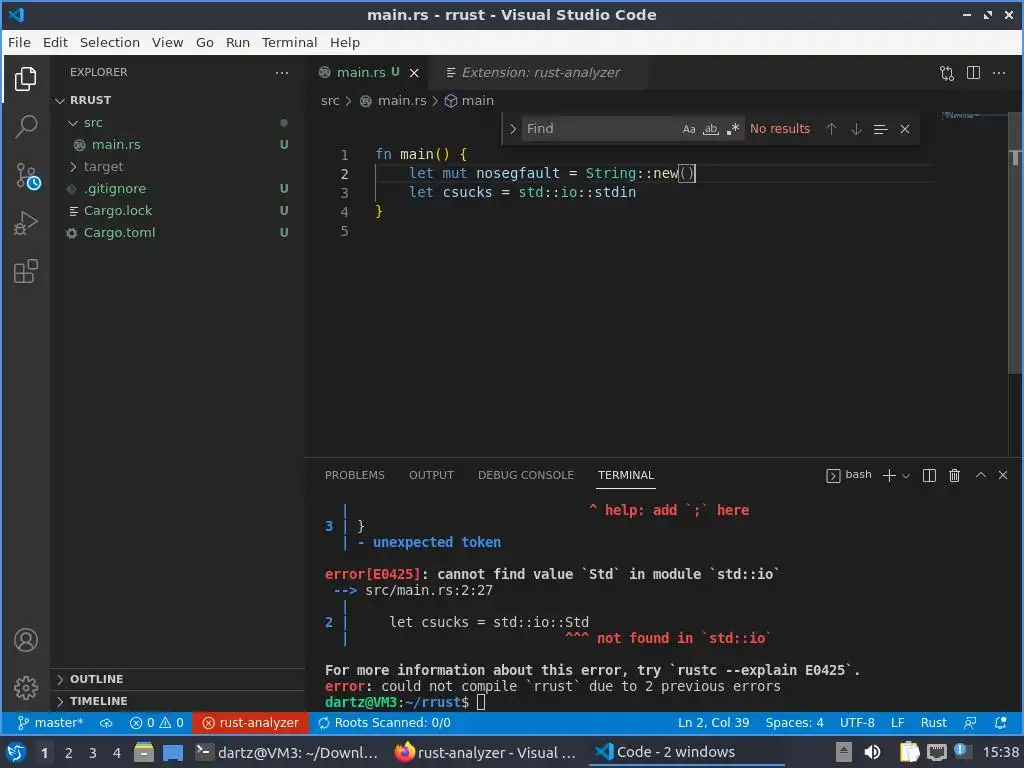The height and width of the screenshot is (768, 1024).
Task: Close the terminal panel
Action: coord(1003,475)
